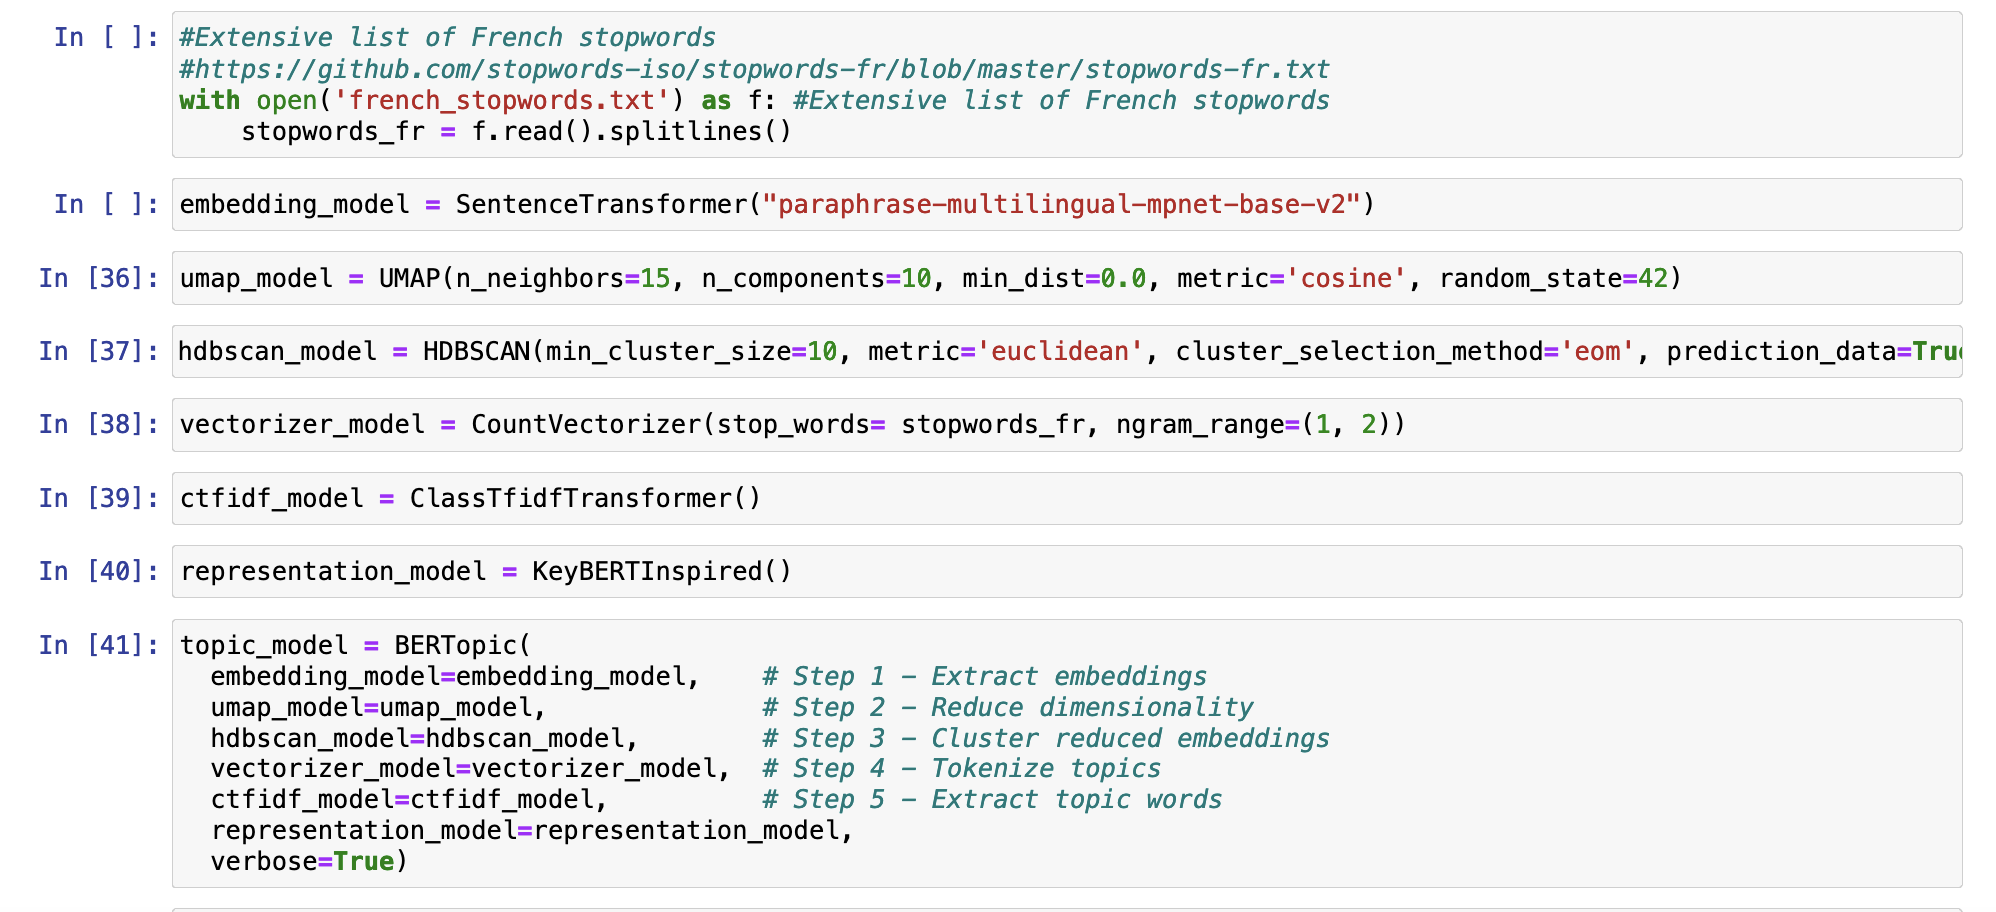Click comment Step 5 – Extract topic words
1996x912 pixels.
tap(992, 799)
